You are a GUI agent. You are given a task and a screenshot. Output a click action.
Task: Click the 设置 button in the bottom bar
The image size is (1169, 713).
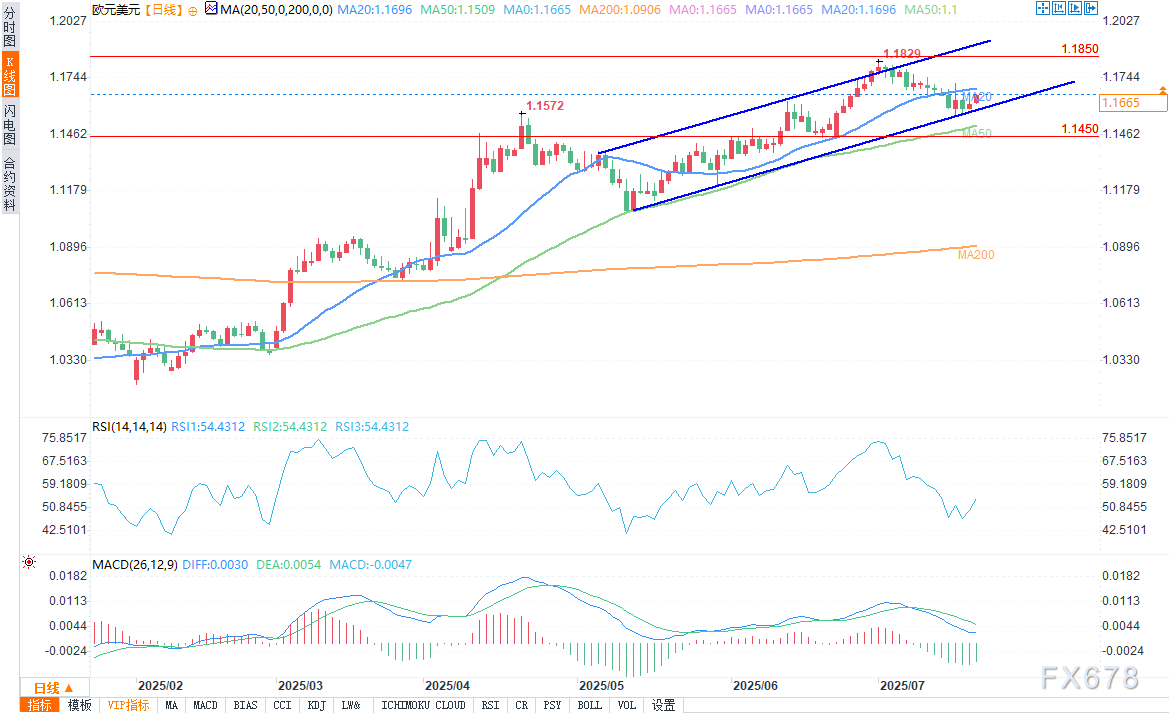point(663,705)
